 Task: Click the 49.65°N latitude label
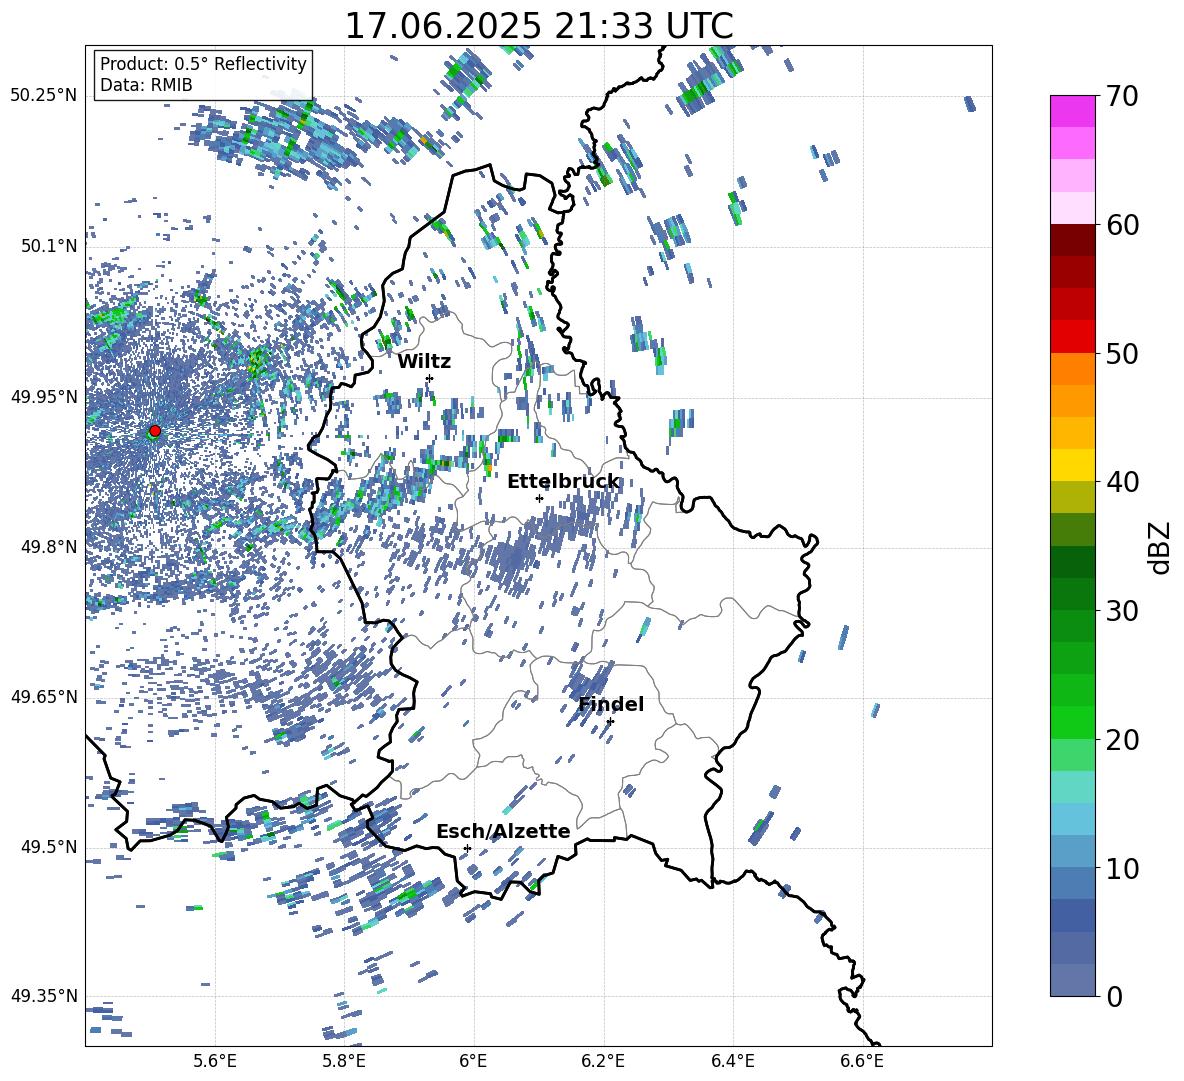tap(44, 697)
